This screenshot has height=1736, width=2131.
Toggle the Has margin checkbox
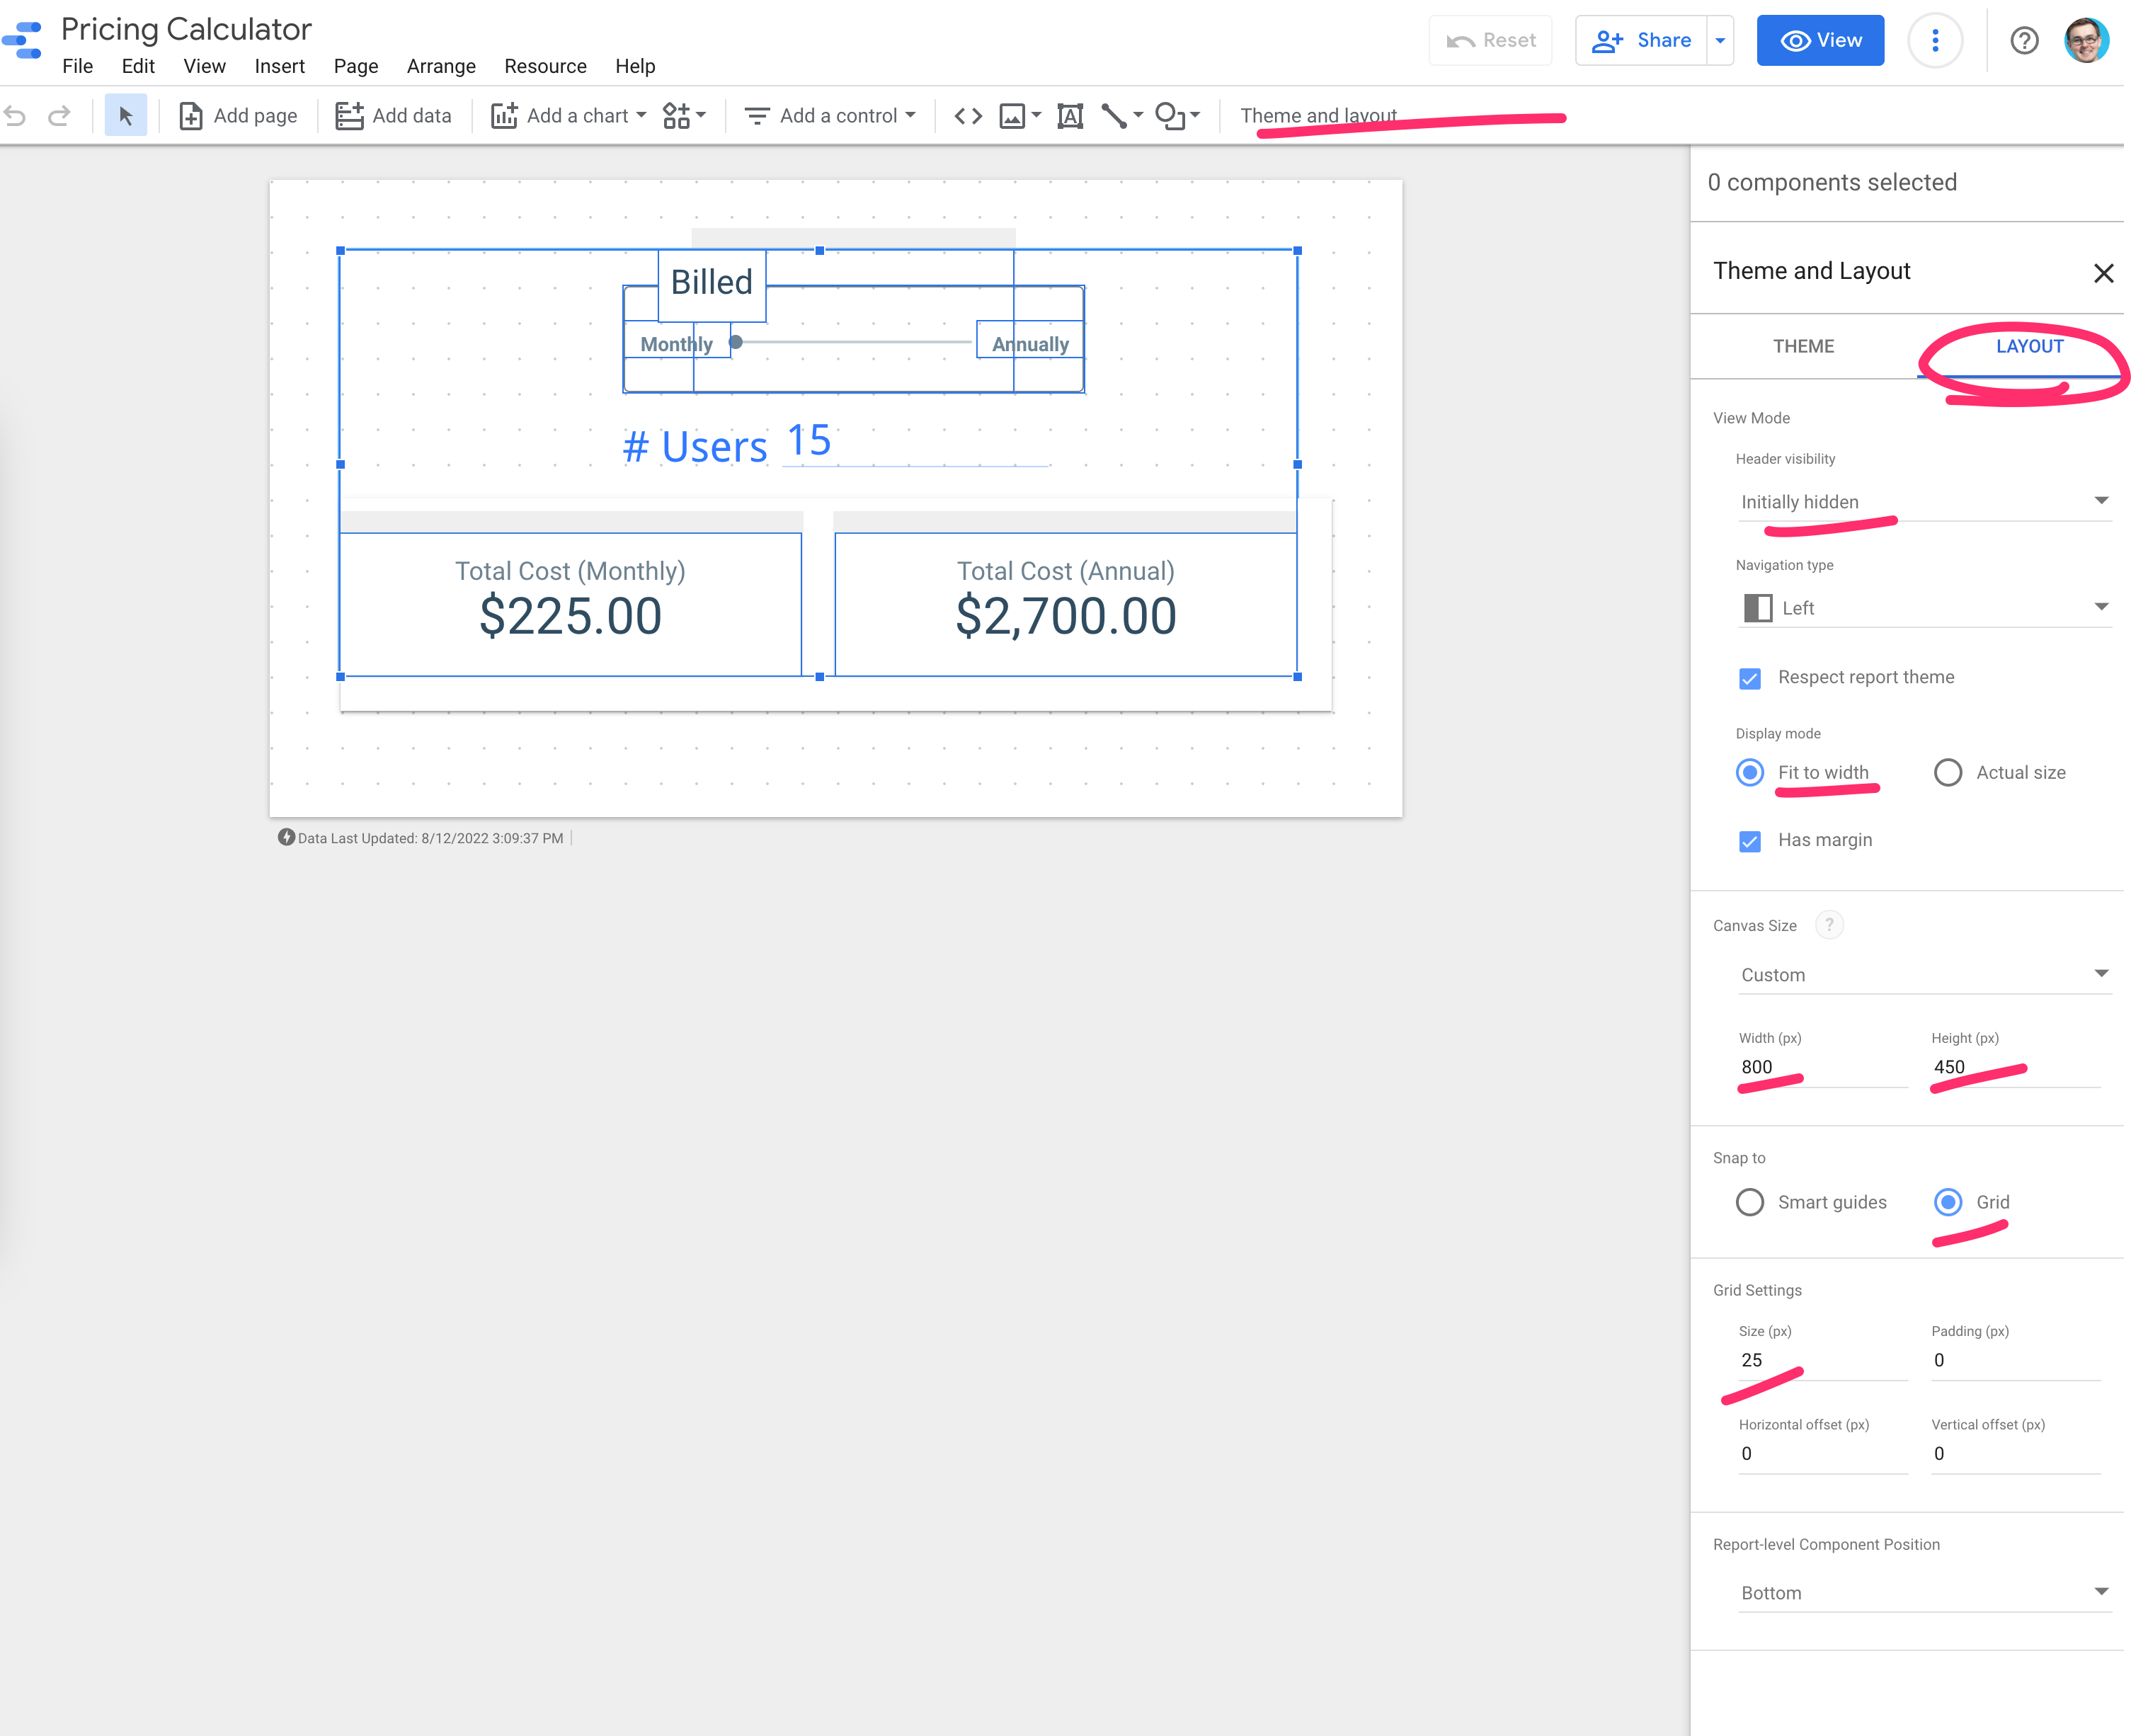[x=1749, y=839]
